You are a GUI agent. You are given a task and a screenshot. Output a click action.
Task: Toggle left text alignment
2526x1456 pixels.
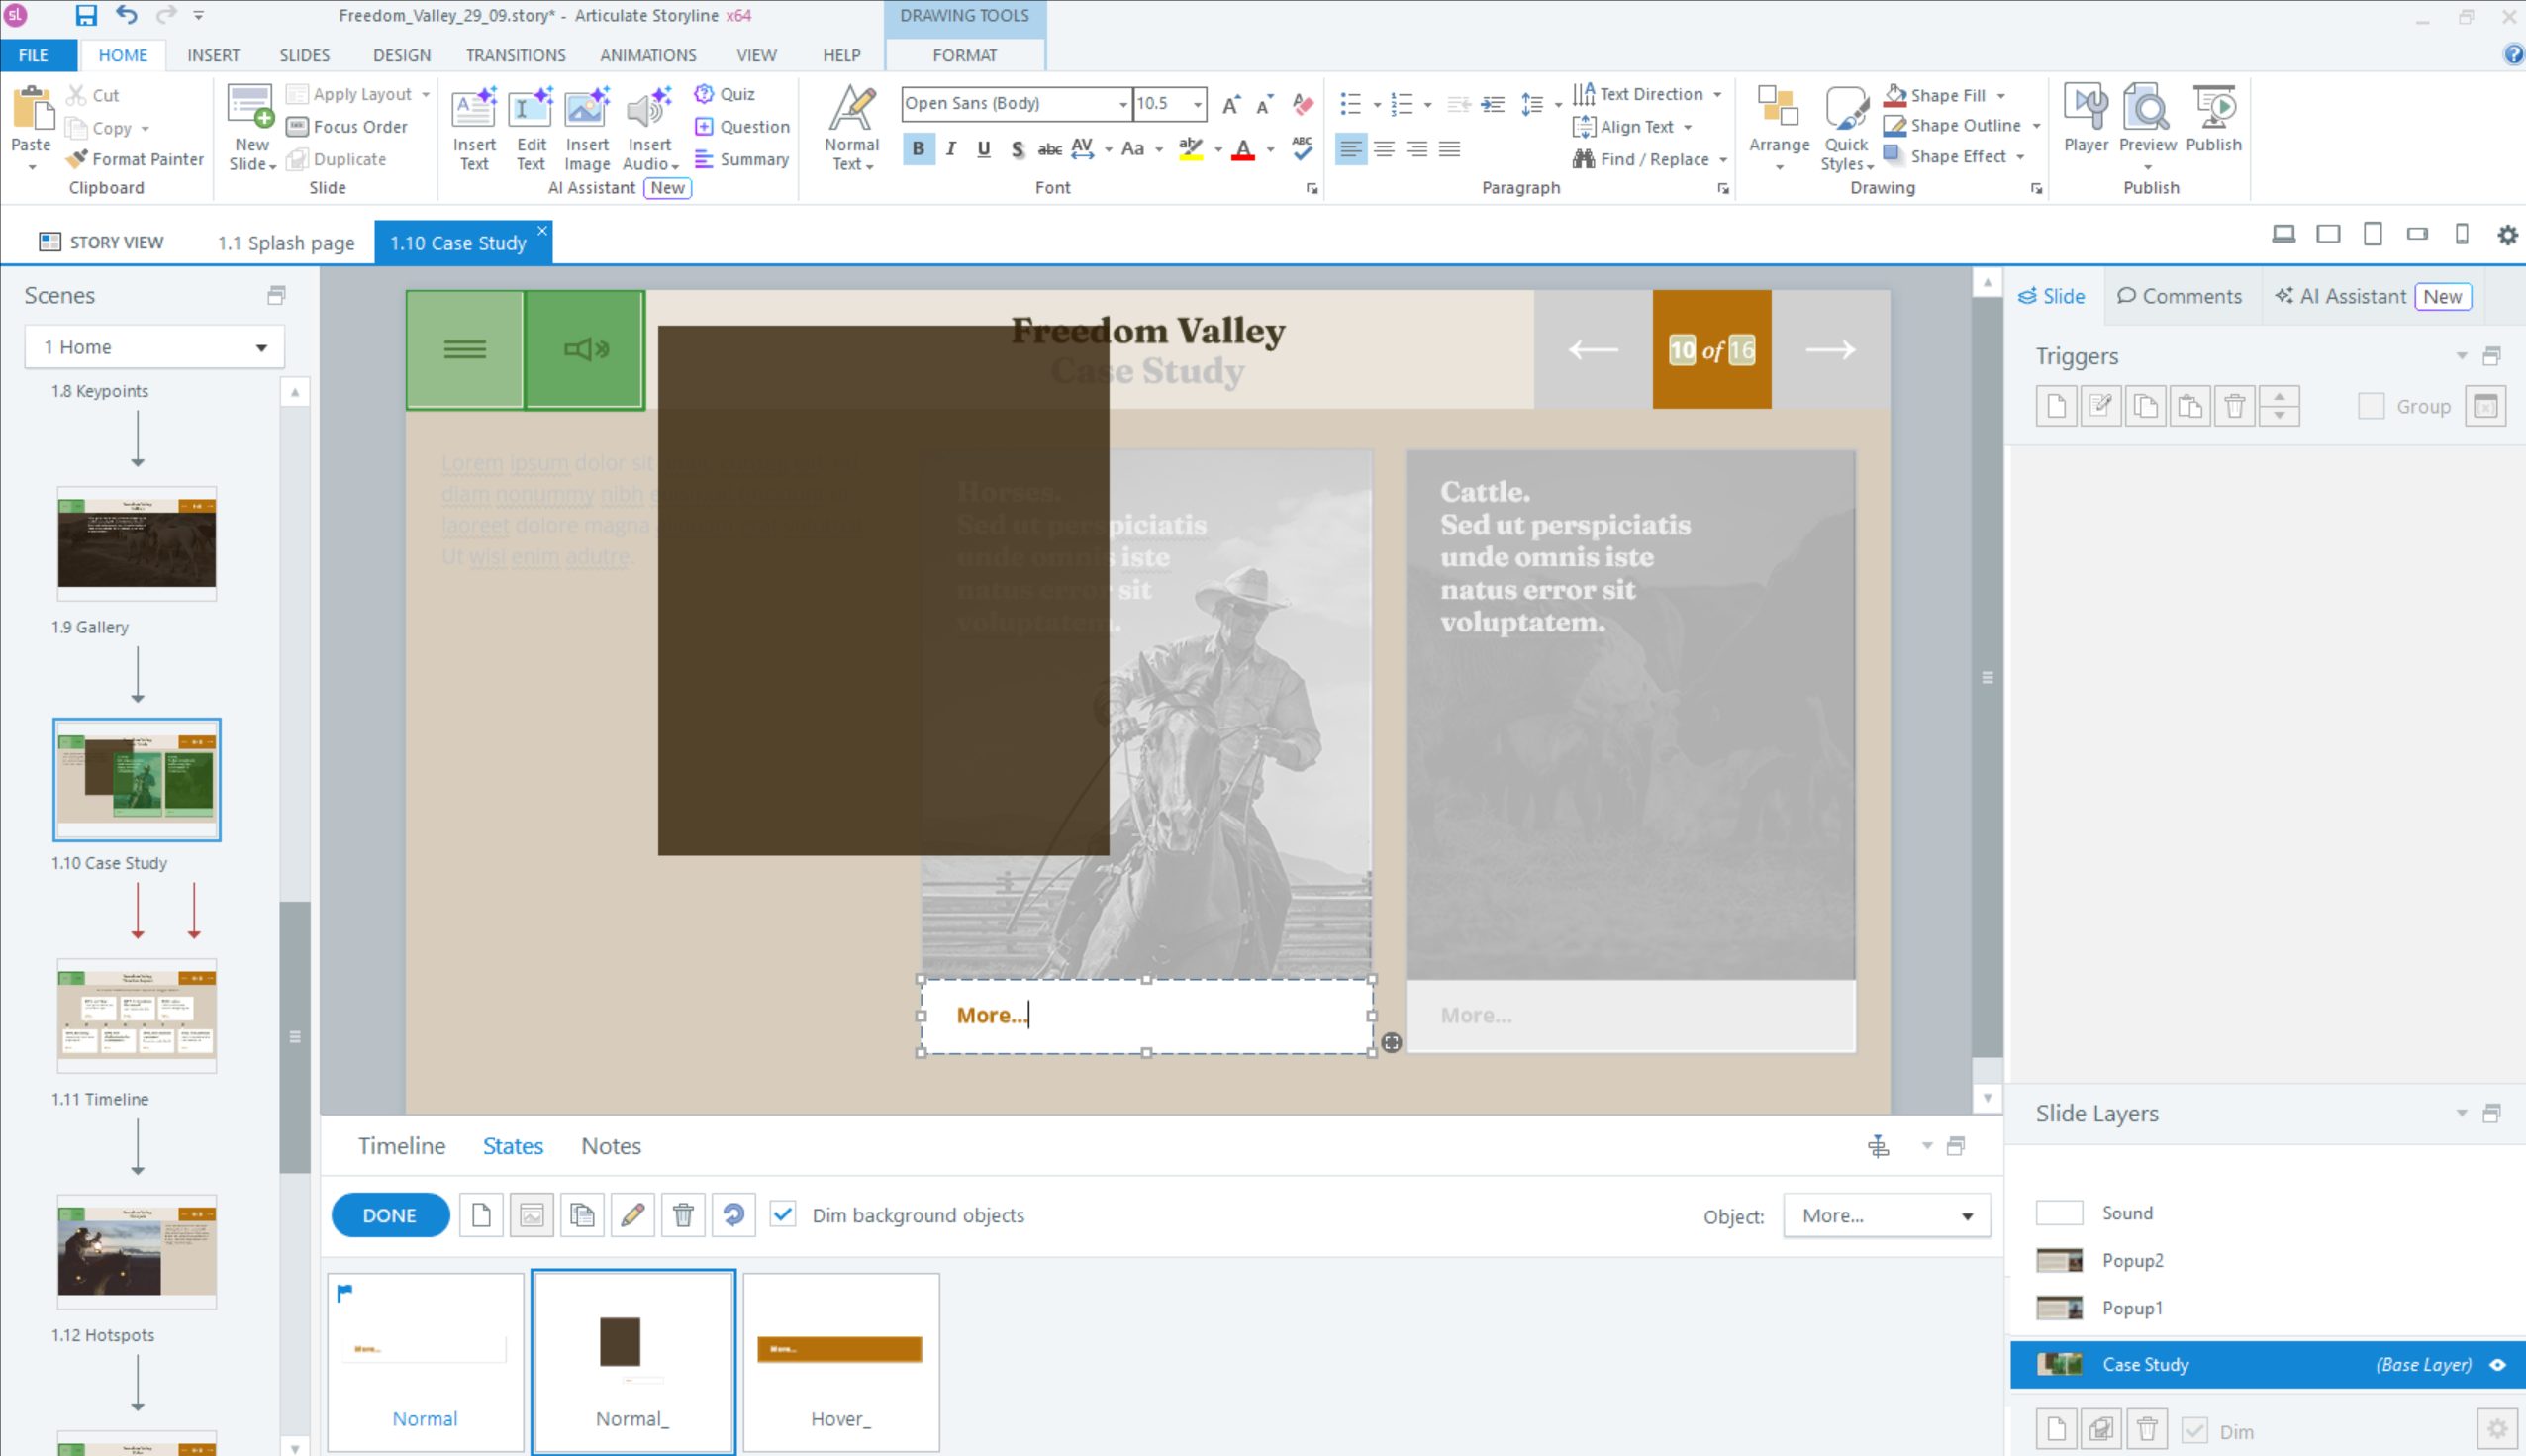click(1351, 149)
